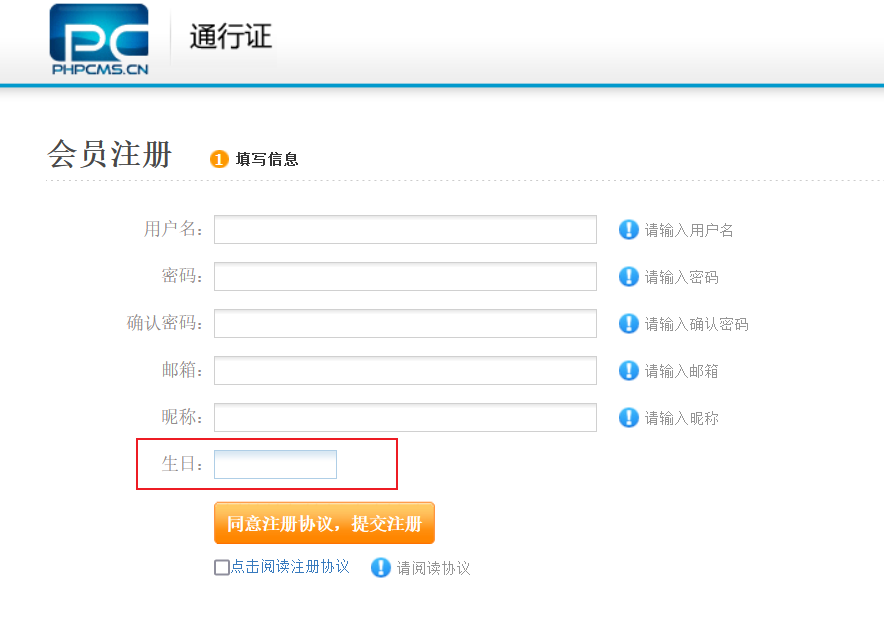The width and height of the screenshot is (884, 619).
Task: Select the 确认密码 text box
Action: pyautogui.click(x=405, y=323)
